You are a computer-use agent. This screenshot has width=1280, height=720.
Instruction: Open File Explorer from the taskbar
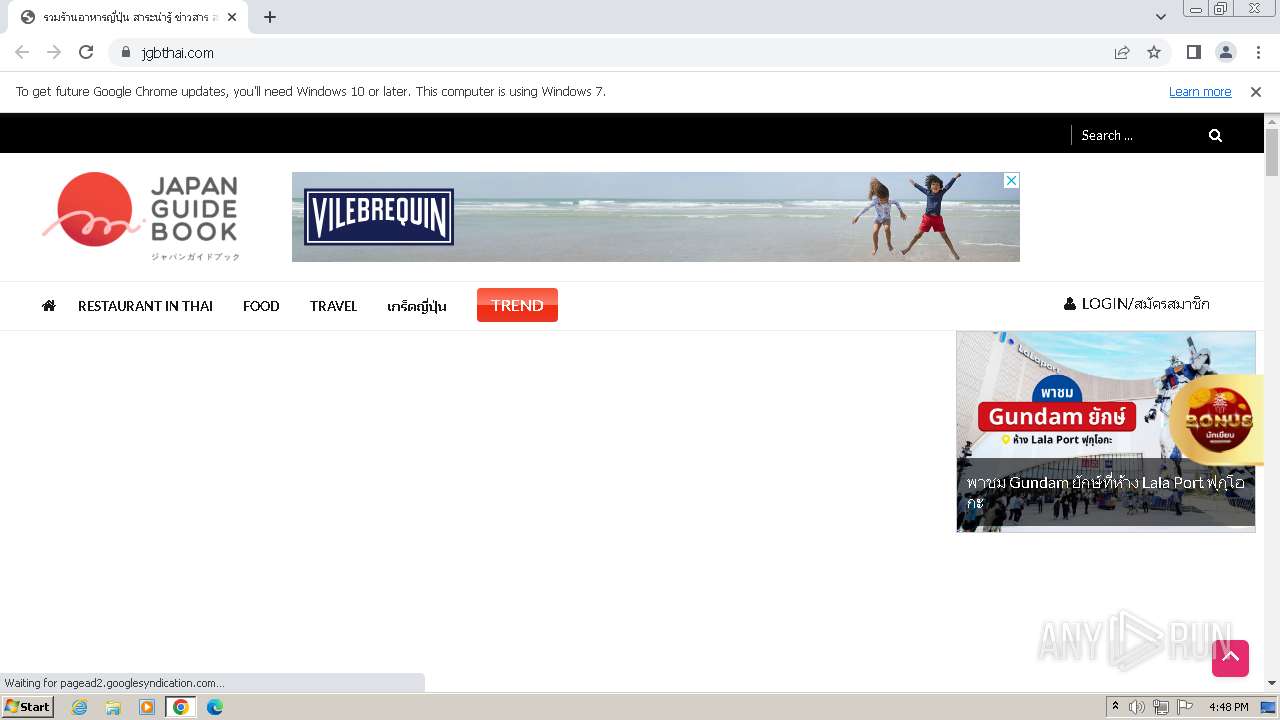point(113,707)
